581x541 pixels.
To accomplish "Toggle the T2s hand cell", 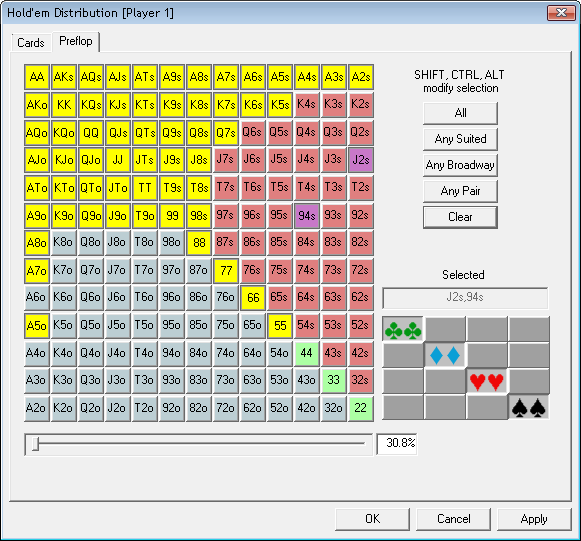I will pos(361,188).
